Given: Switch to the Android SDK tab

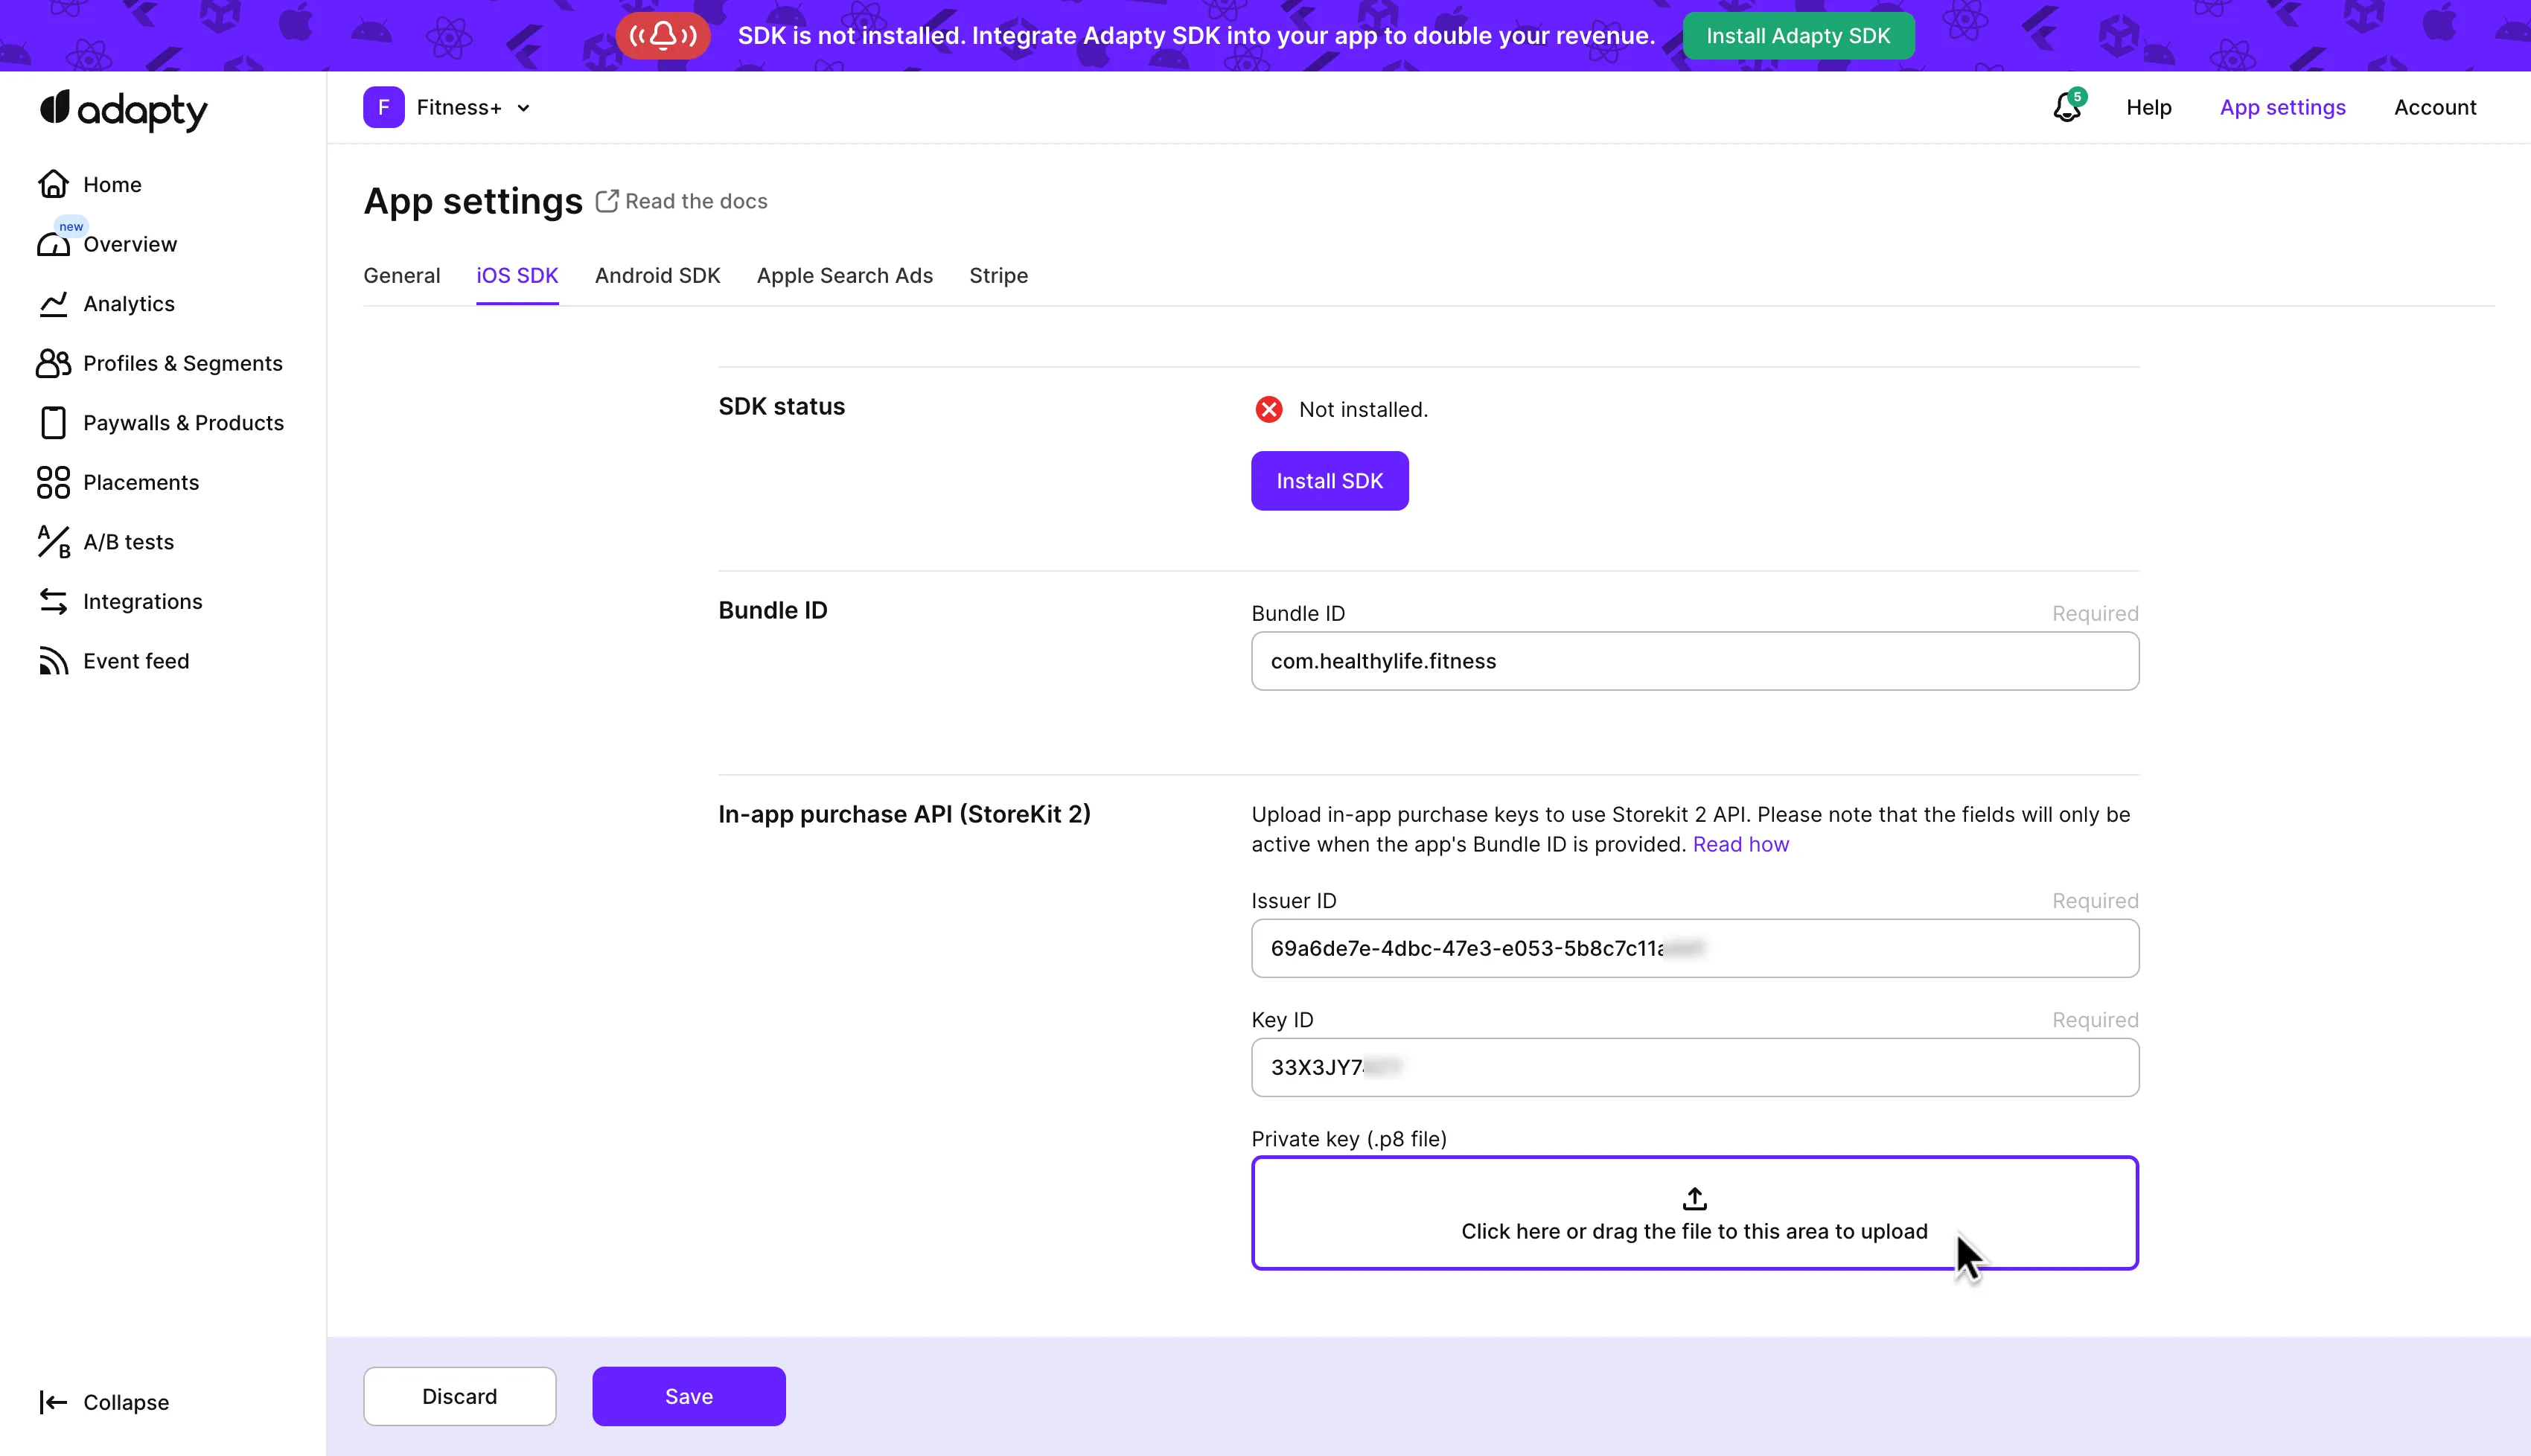Looking at the screenshot, I should tap(657, 276).
